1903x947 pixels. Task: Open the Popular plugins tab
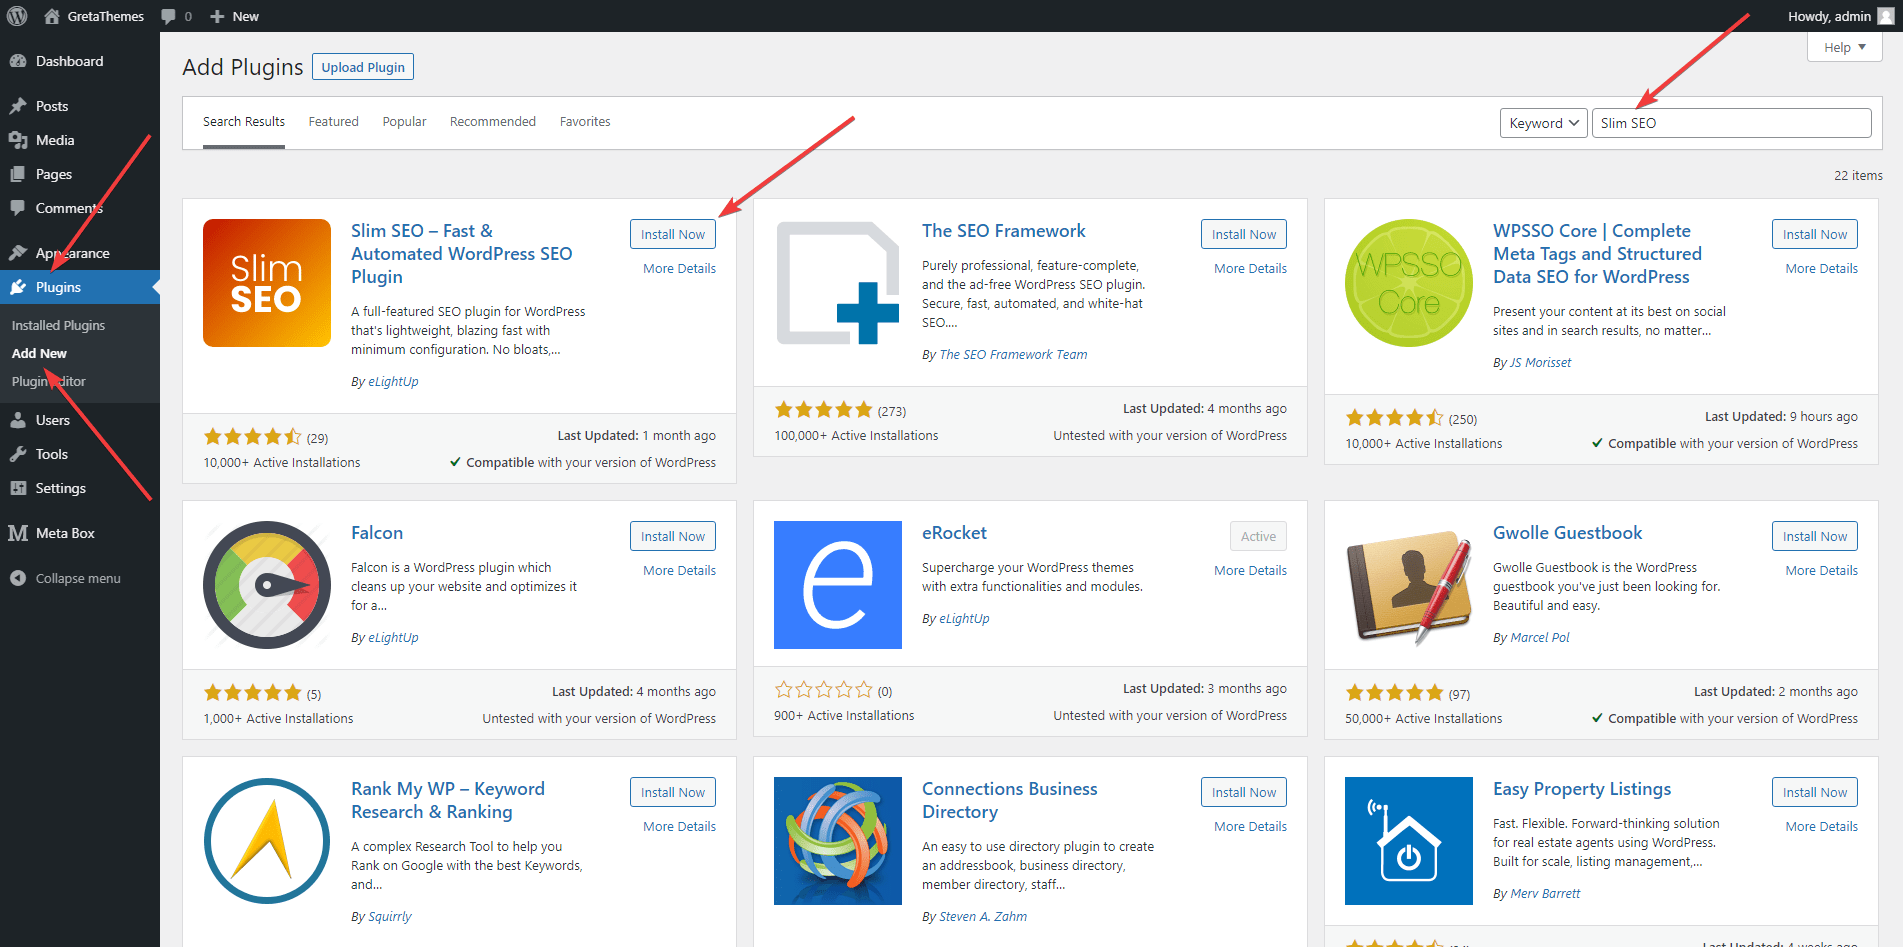click(x=404, y=121)
